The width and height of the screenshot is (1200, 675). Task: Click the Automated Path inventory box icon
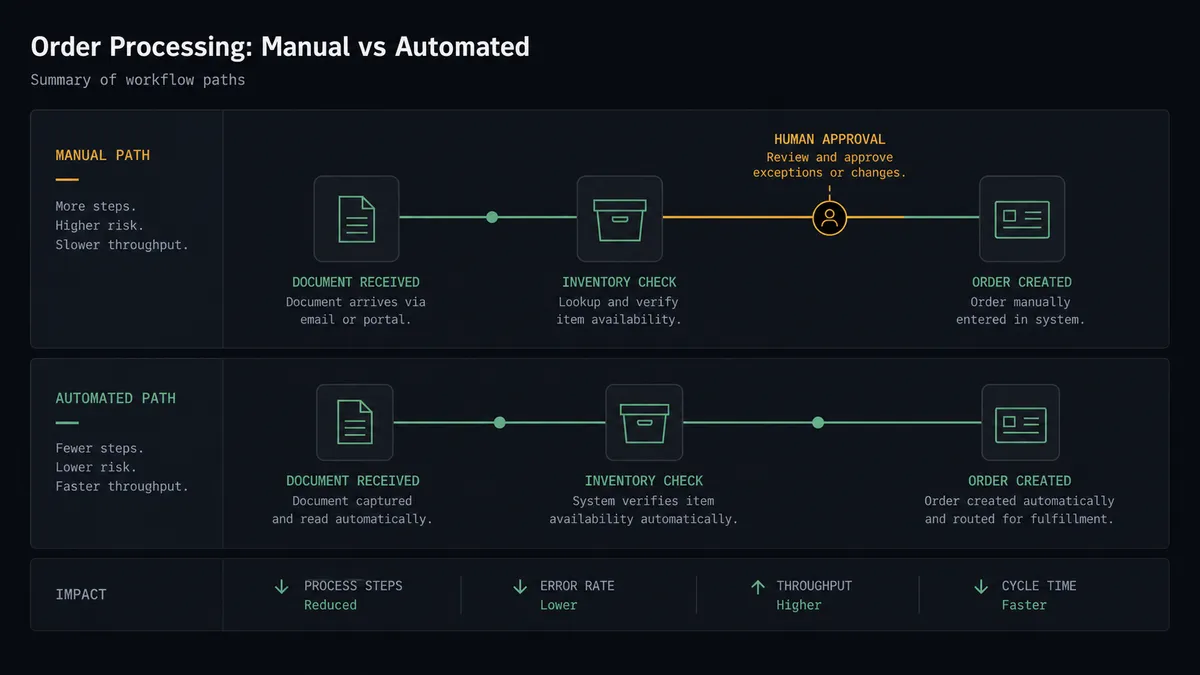pos(644,422)
